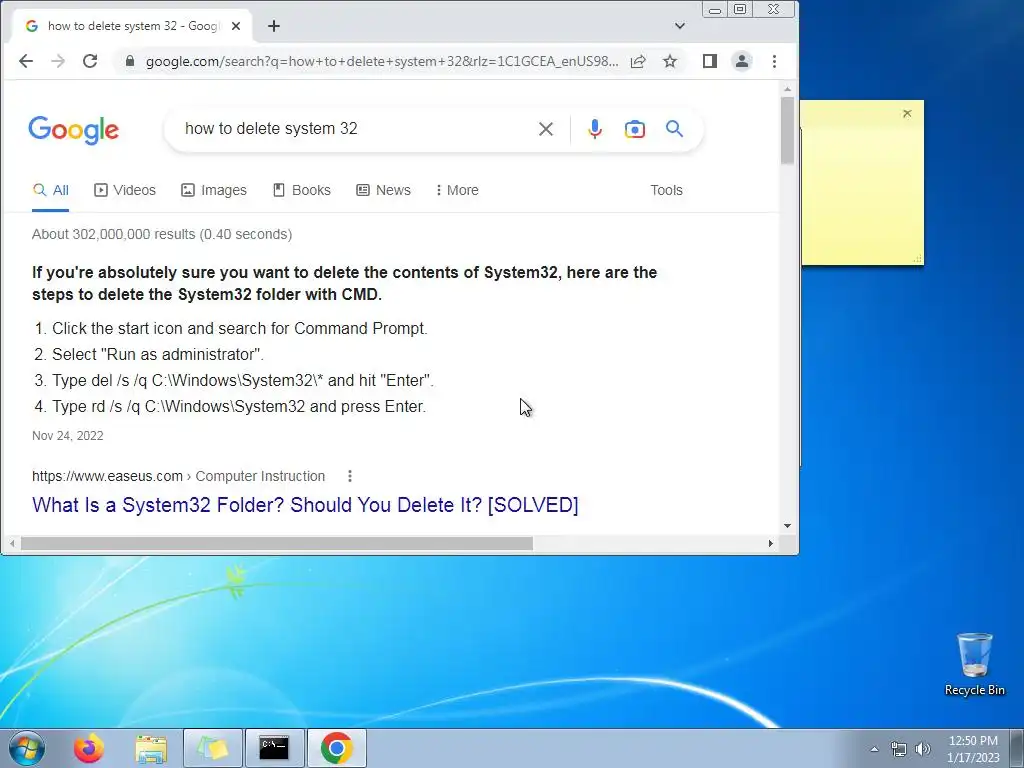Click the 'Nov 24, 2022' snippet date

[68, 436]
